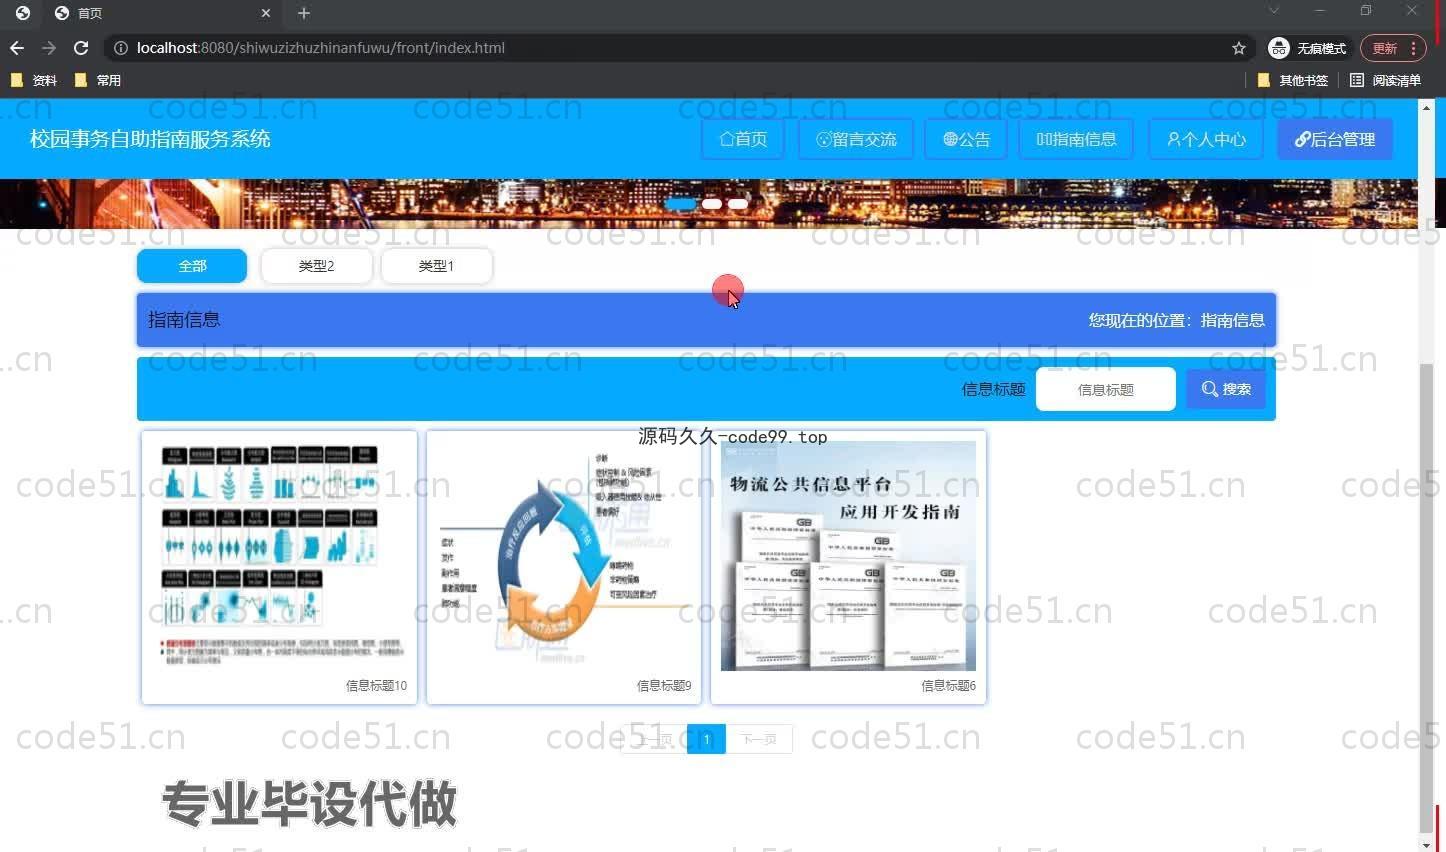Open the 个人中心 navigation item
Viewport: 1446px width, 852px height.
tap(1206, 139)
